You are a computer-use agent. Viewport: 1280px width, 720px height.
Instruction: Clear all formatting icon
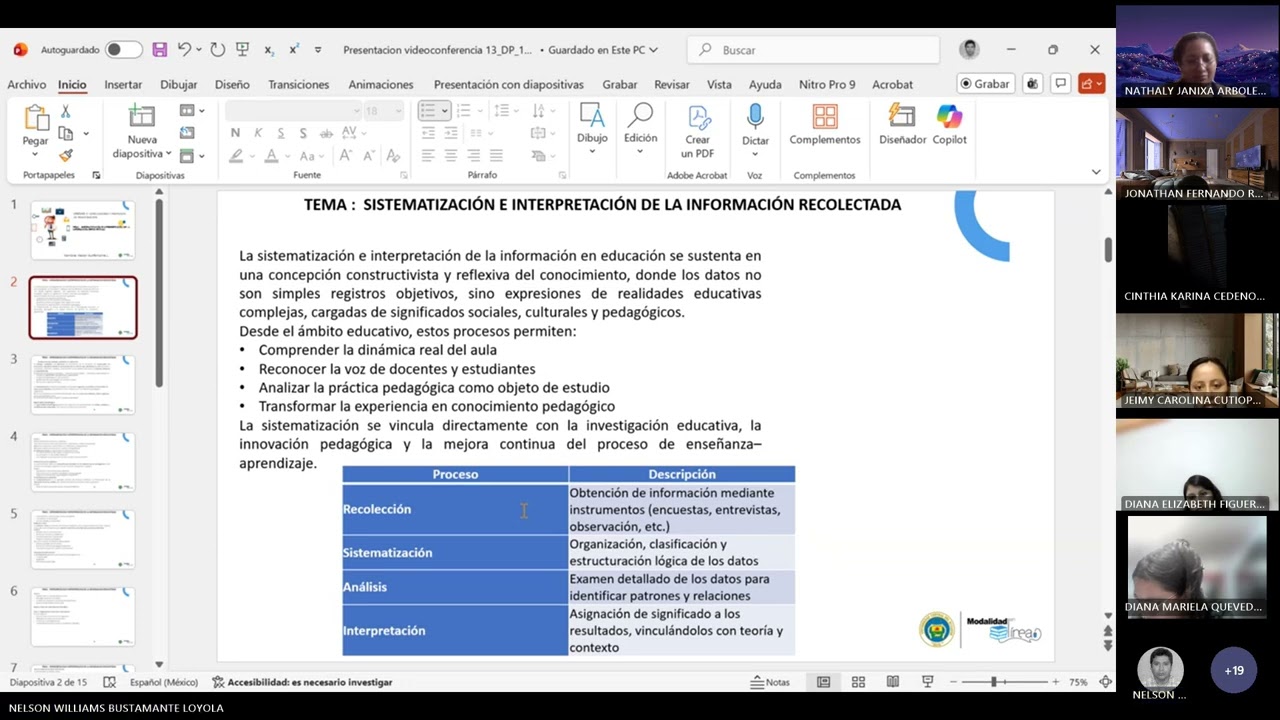coord(393,156)
